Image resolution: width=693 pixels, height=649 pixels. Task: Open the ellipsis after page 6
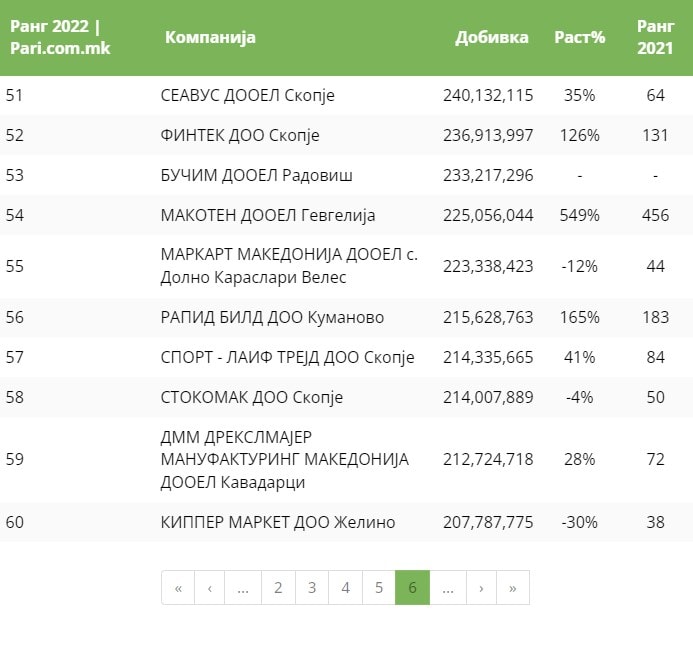tap(447, 588)
